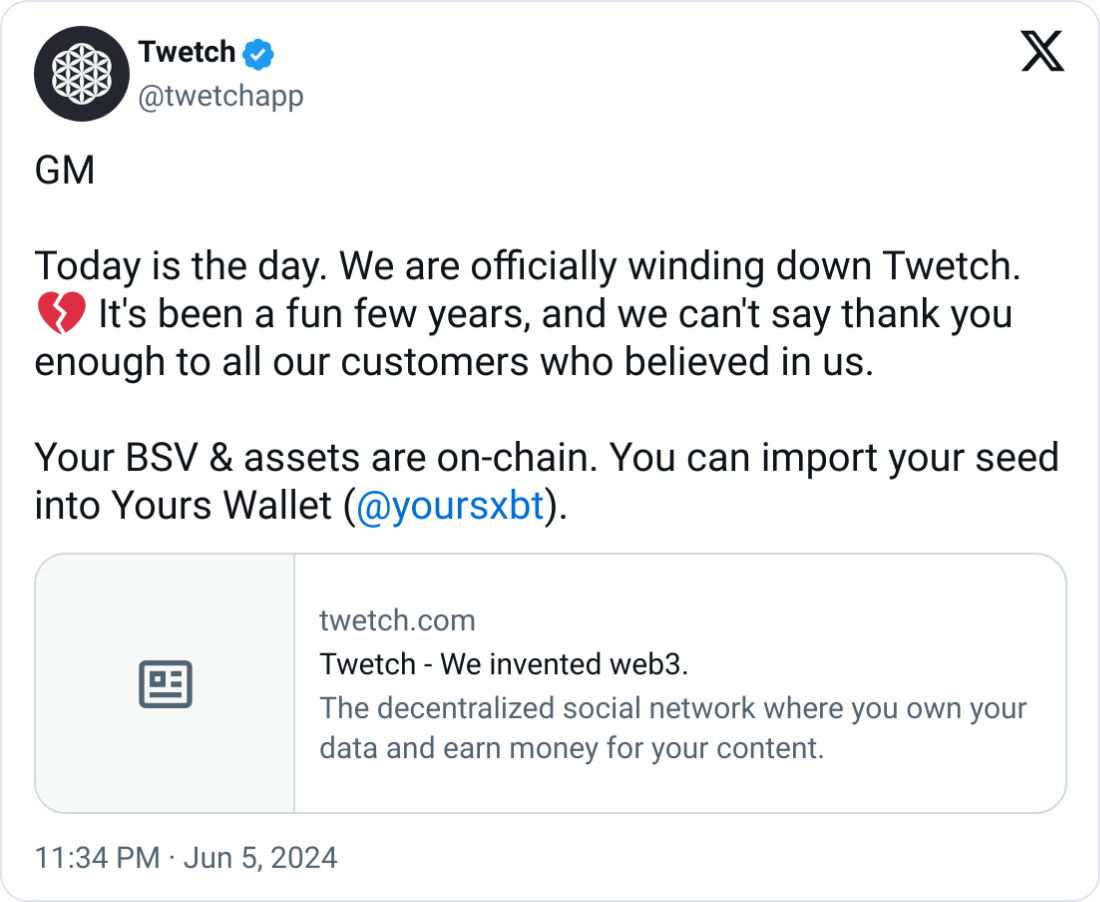
Task: Click the 'earn money for your content' text
Action: click(x=633, y=748)
